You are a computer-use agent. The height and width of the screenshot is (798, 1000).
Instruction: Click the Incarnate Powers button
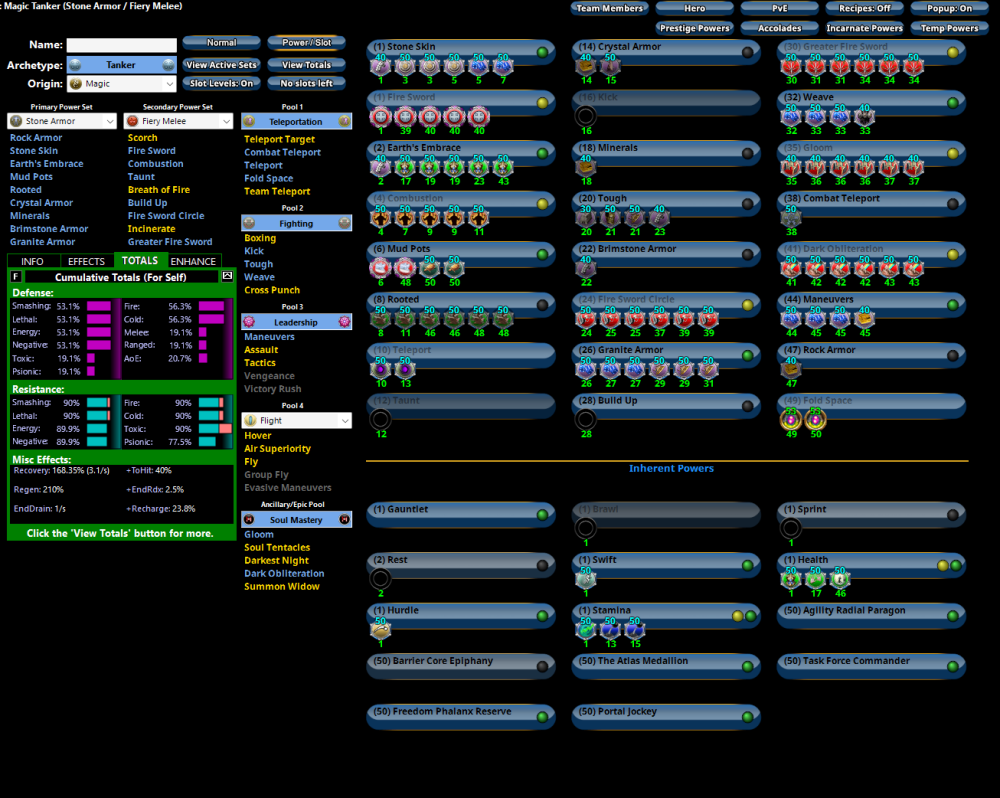(x=865, y=28)
